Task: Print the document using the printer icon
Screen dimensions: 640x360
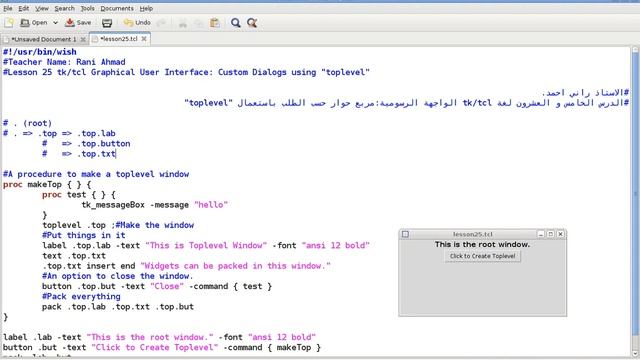Action: click(107, 23)
